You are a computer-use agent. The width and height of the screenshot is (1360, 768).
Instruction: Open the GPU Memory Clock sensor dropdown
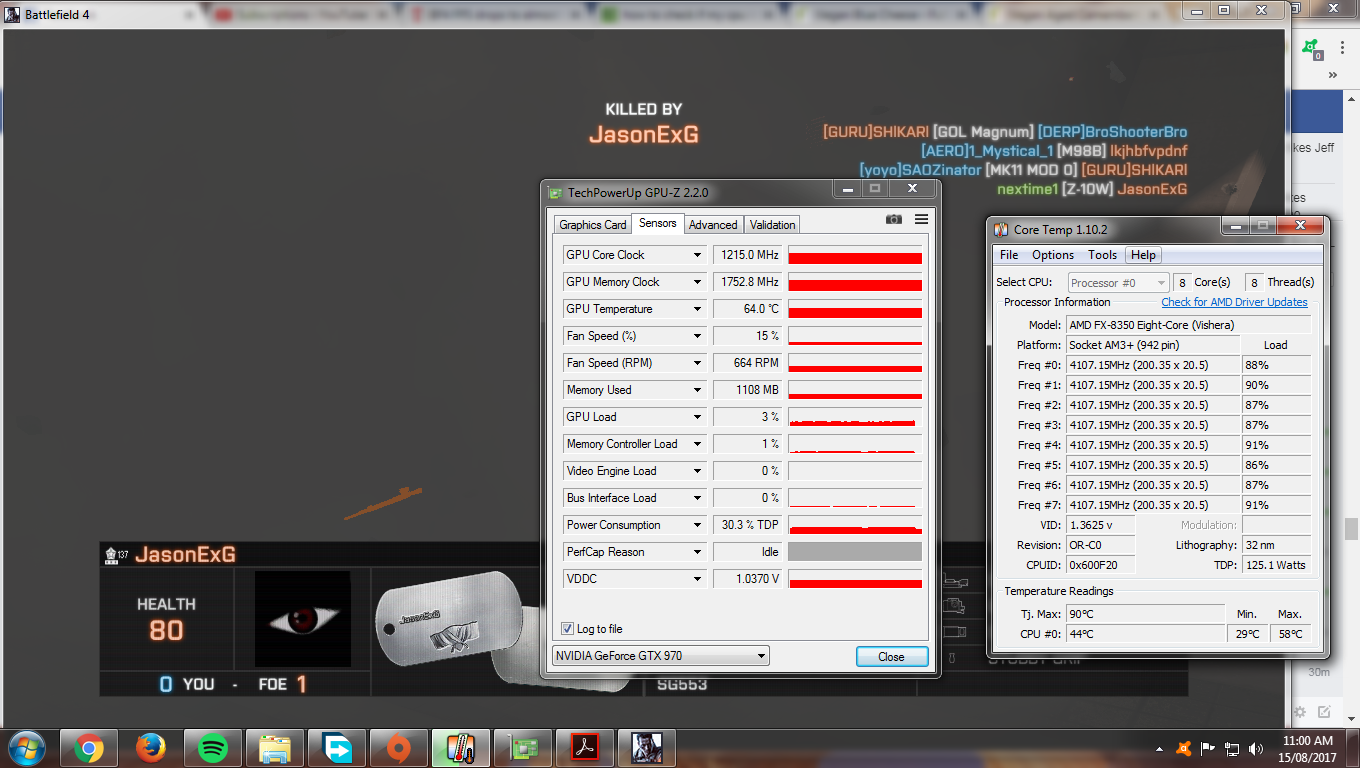pos(697,282)
